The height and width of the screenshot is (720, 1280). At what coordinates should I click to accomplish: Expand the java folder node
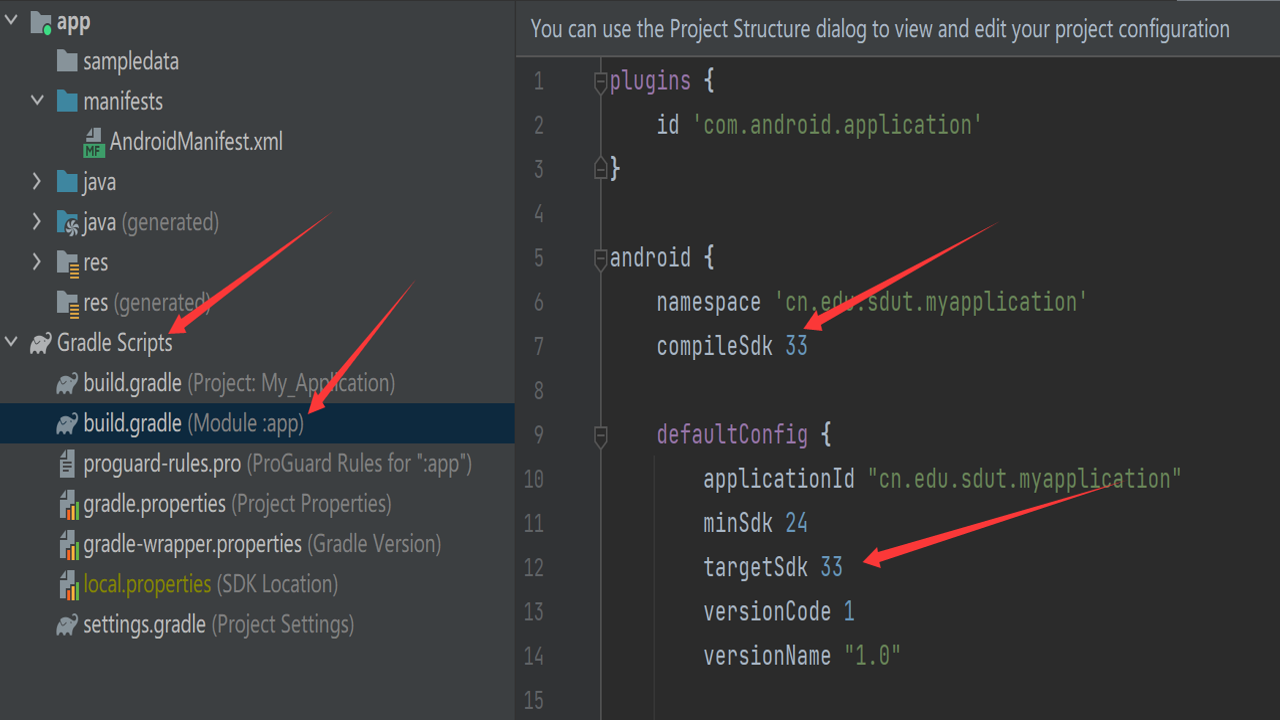coord(37,182)
